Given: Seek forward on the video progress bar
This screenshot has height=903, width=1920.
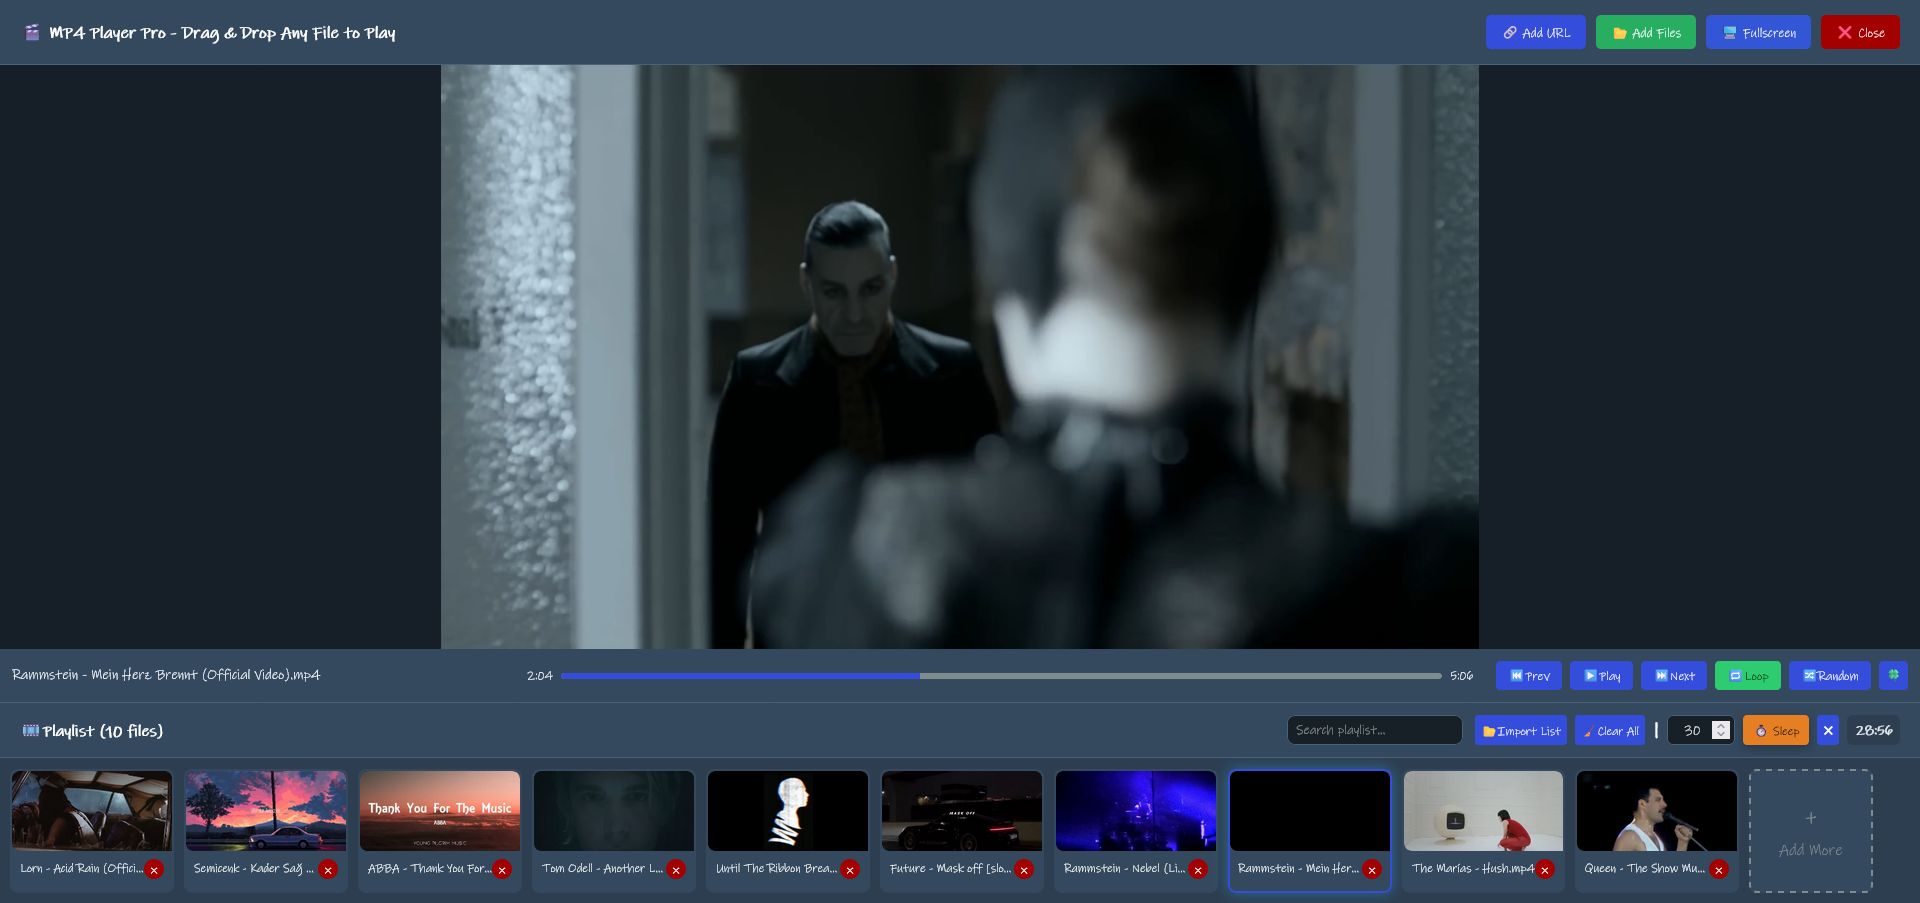Looking at the screenshot, I should [1150, 676].
